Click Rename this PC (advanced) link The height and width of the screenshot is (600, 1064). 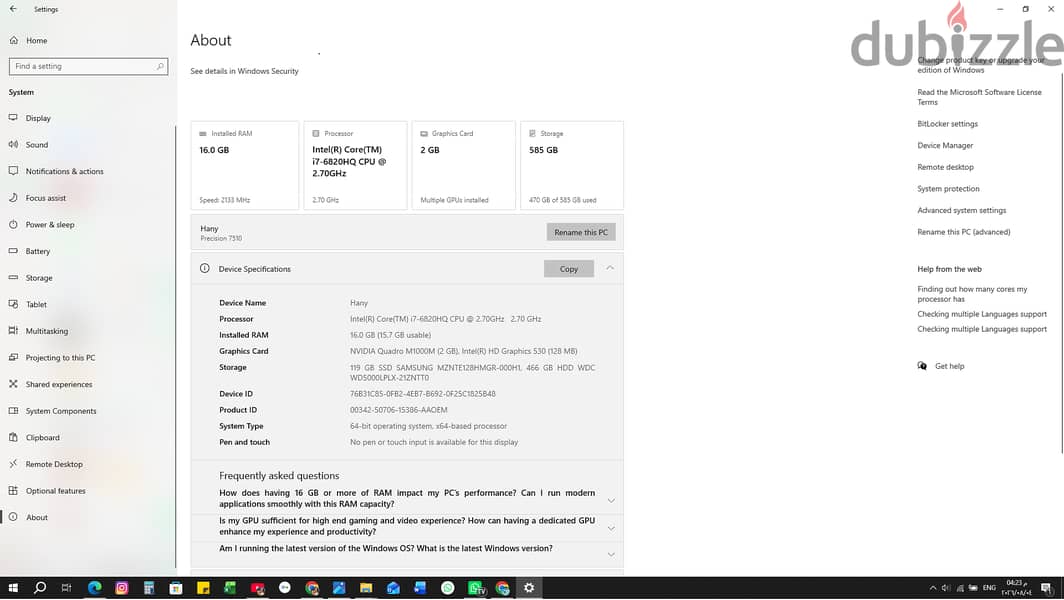(x=964, y=232)
